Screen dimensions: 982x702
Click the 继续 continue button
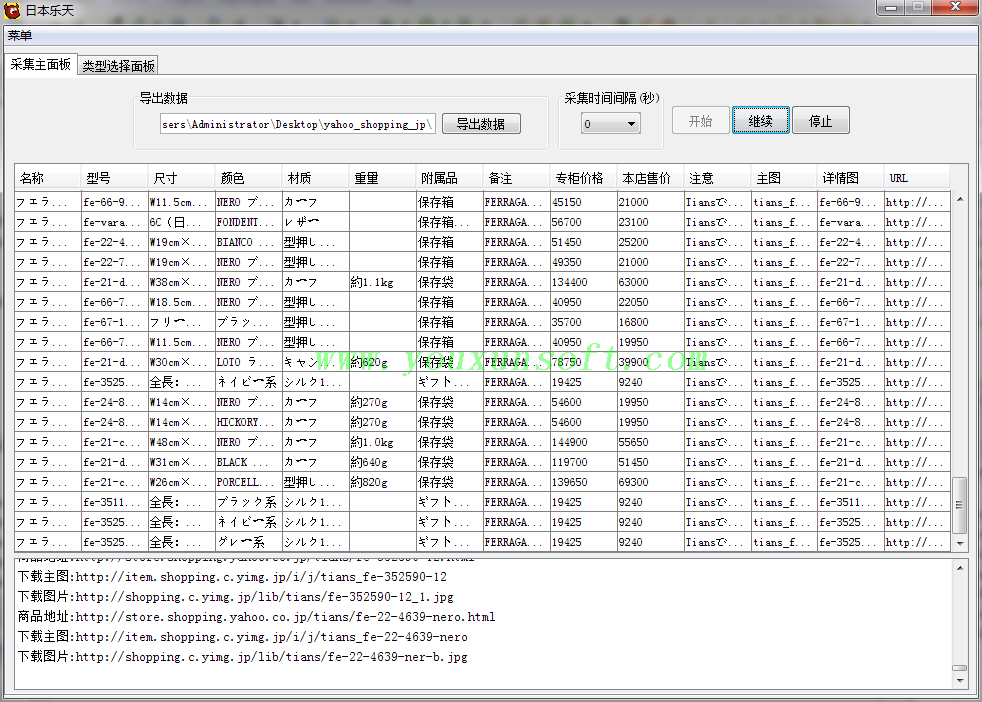[x=760, y=121]
